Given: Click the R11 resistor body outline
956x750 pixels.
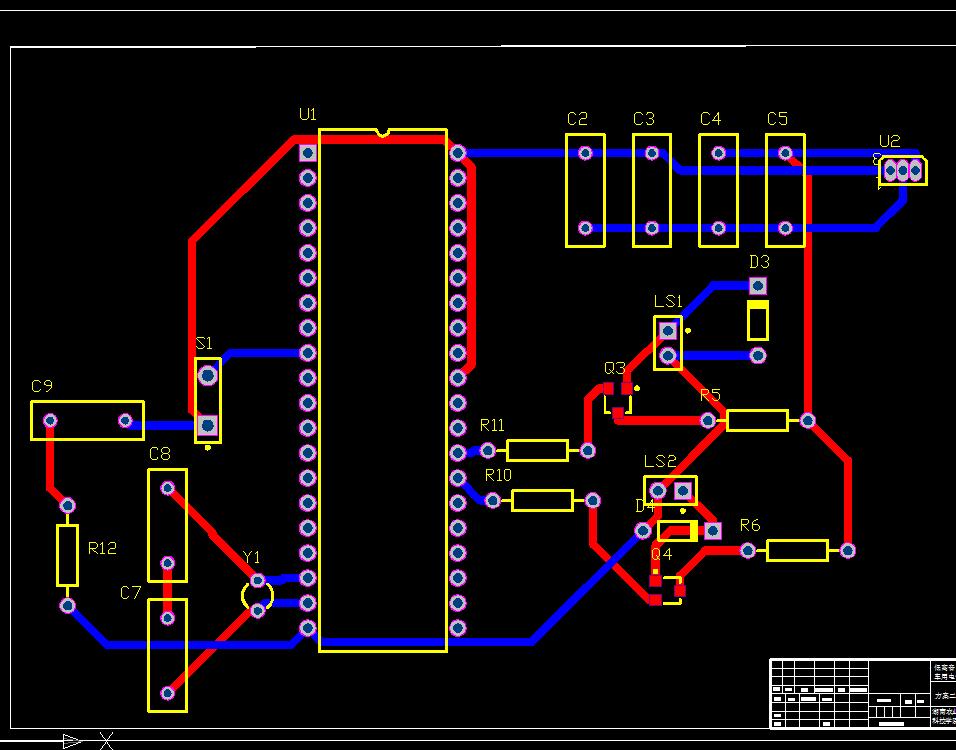Looking at the screenshot, I should pos(537,451).
